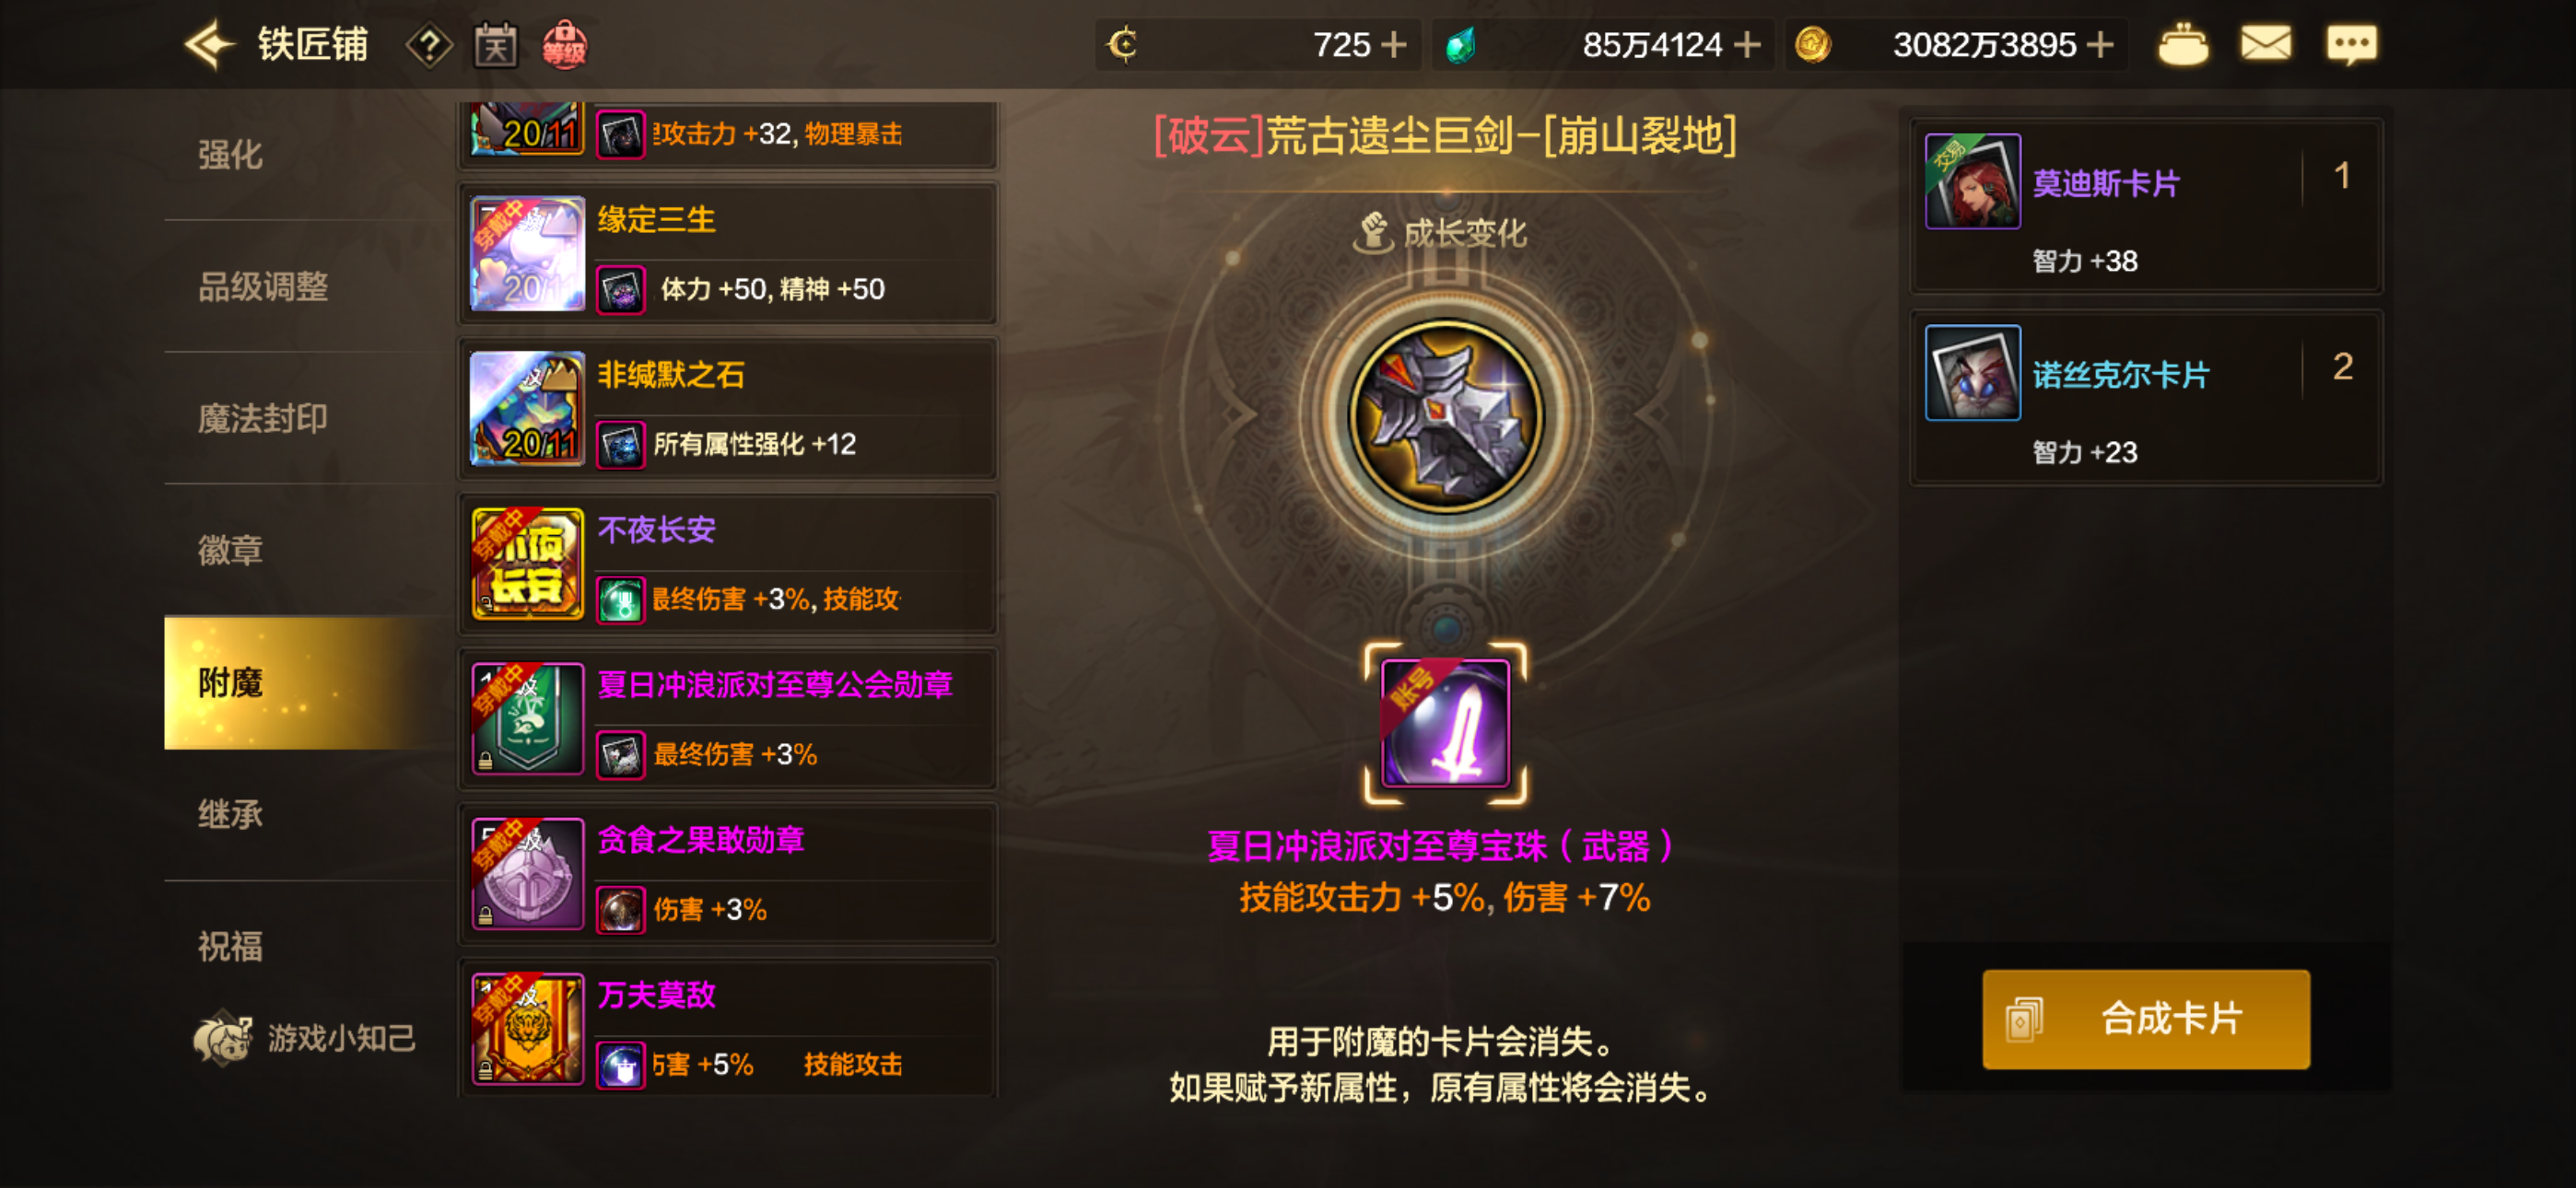Open the calendar icon in top bar
The image size is (2576, 1188).
496,45
